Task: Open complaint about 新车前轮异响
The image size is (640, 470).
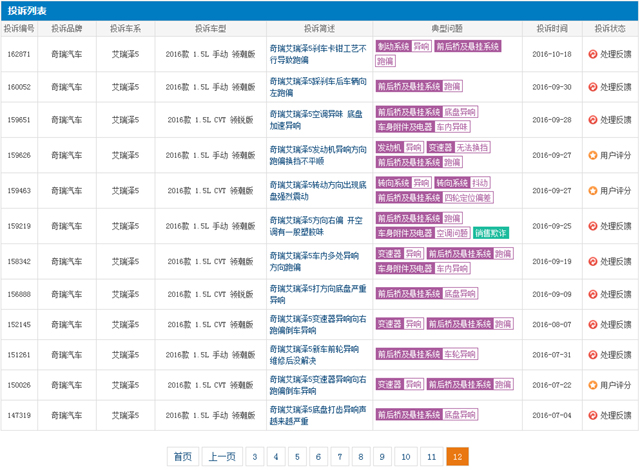Action: tap(314, 355)
